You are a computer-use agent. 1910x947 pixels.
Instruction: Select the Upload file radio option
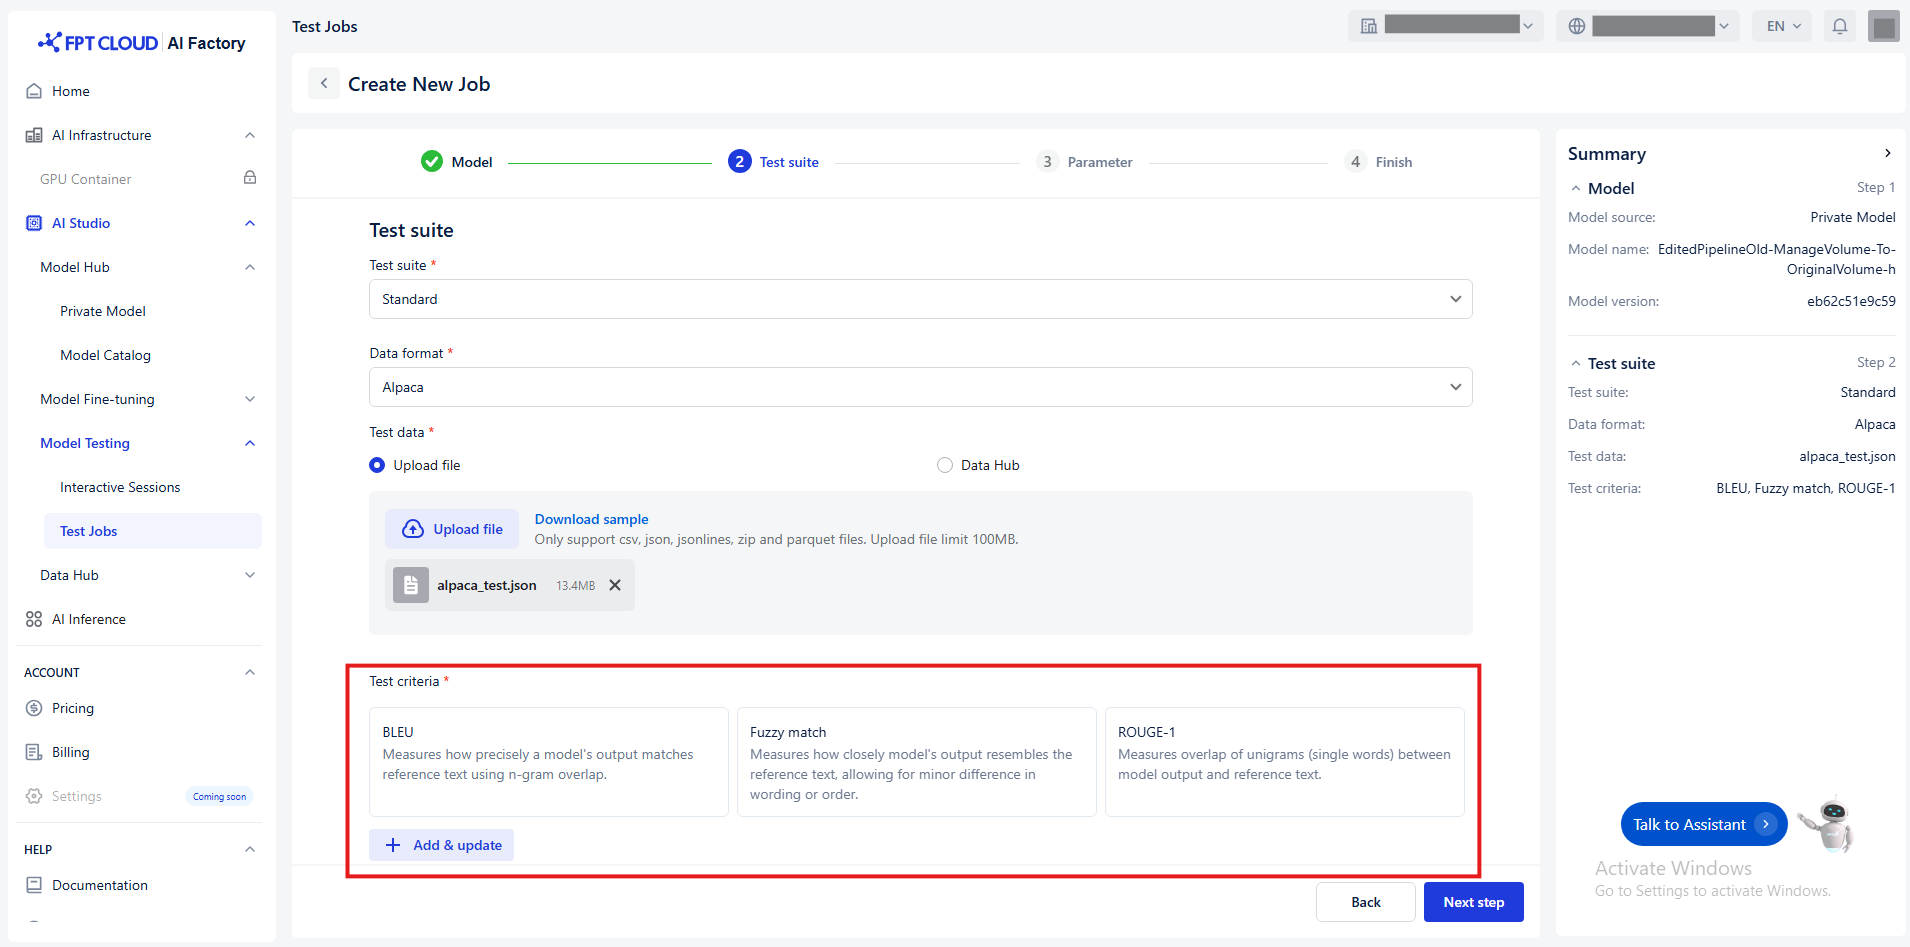(x=377, y=465)
